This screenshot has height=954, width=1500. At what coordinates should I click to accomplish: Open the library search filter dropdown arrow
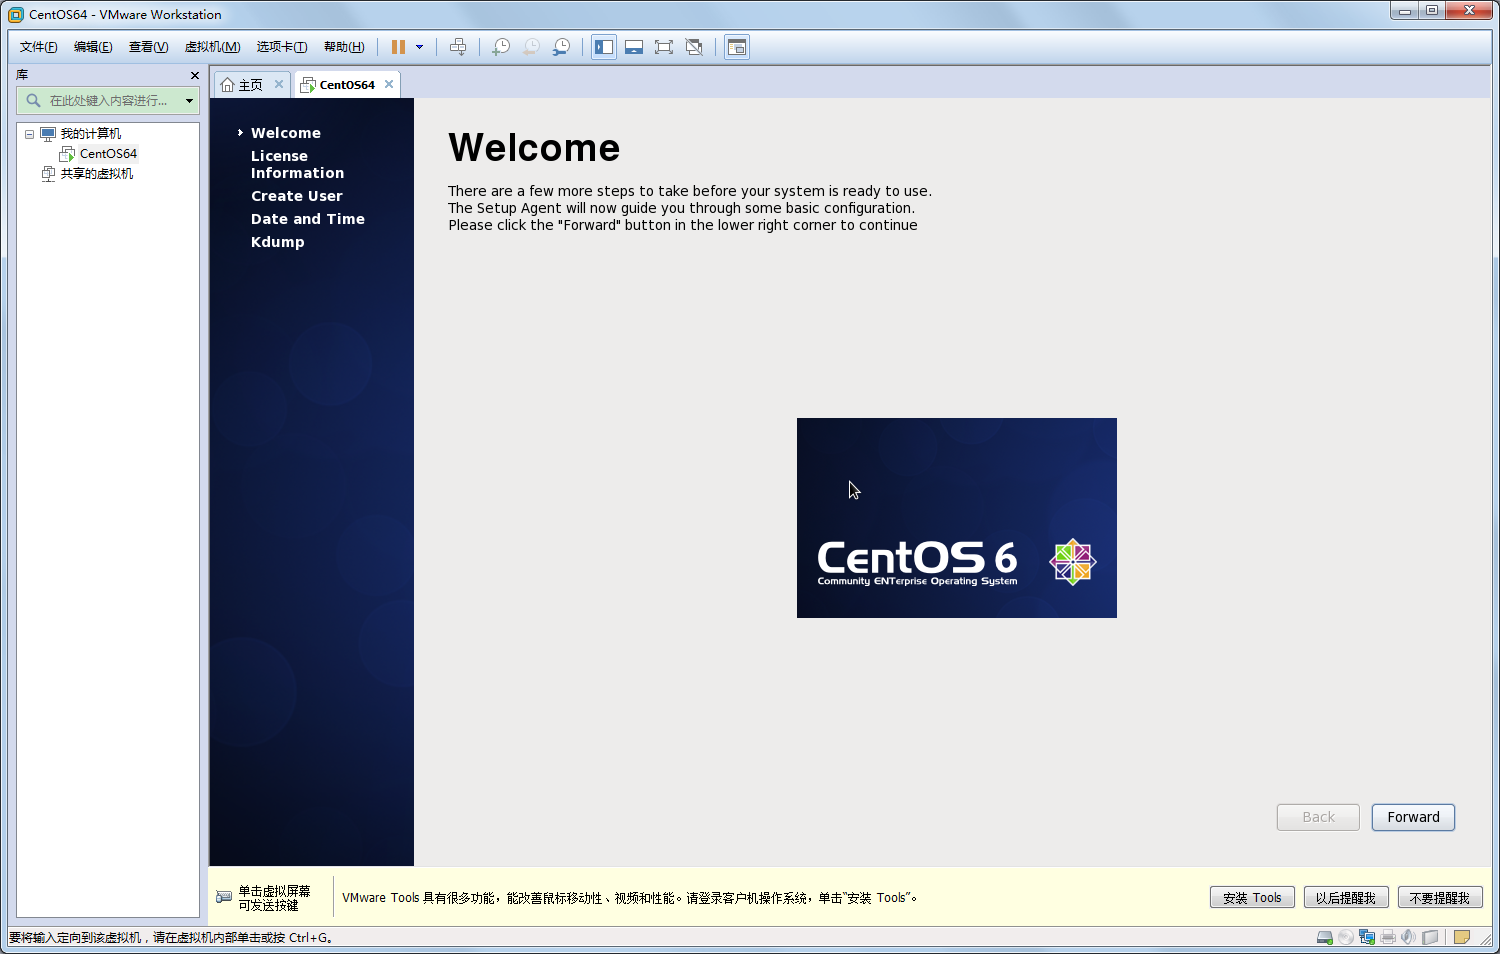point(189,100)
